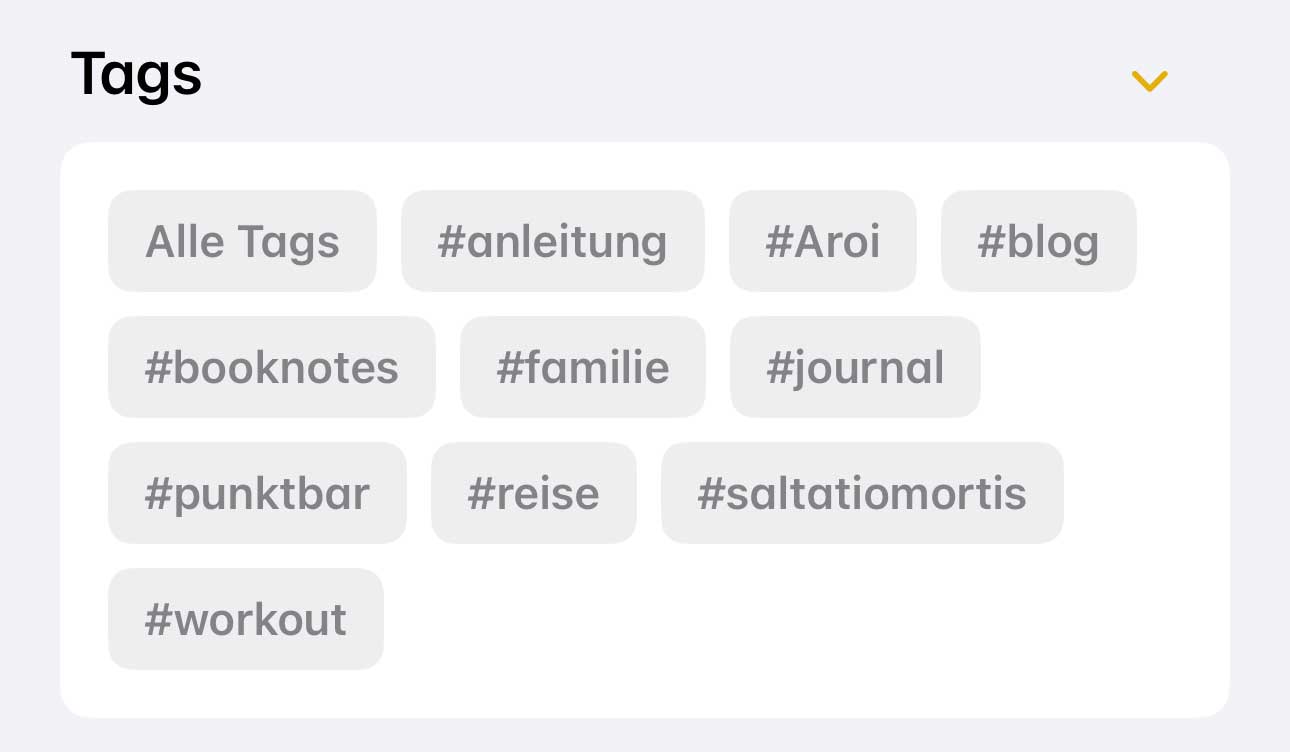This screenshot has width=1290, height=752.
Task: Reset filtering with Alle Tags
Action: pyautogui.click(x=242, y=241)
